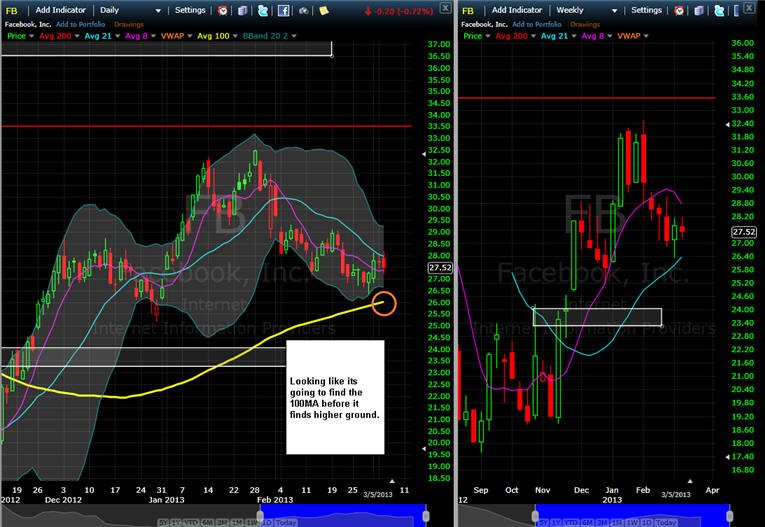Click Add to Portfolio link on Daily chart

pyautogui.click(x=81, y=24)
